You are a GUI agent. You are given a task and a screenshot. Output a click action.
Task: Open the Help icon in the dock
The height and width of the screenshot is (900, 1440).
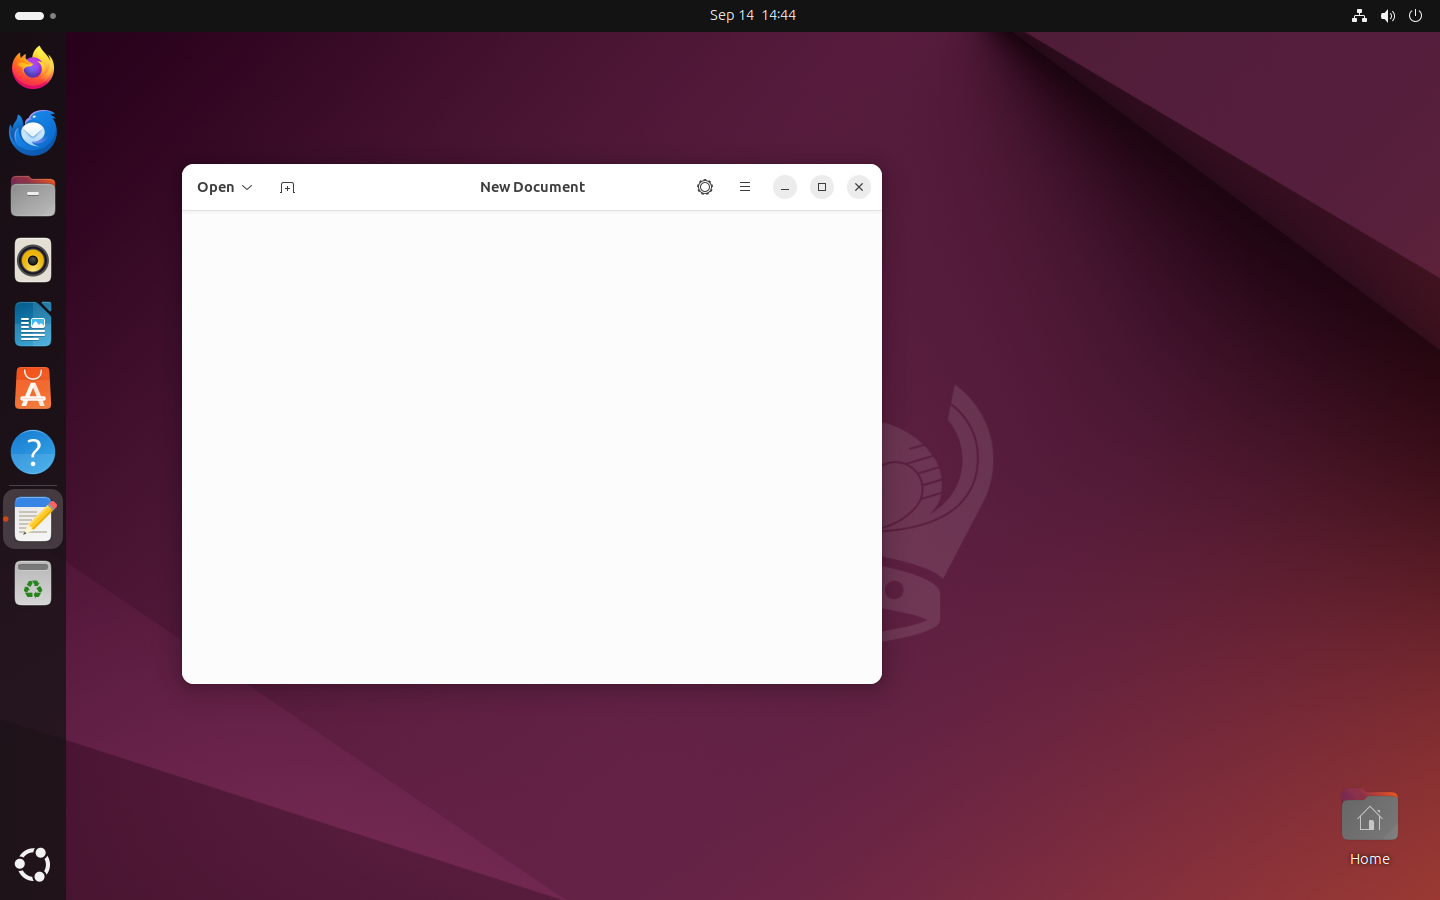[x=33, y=452]
